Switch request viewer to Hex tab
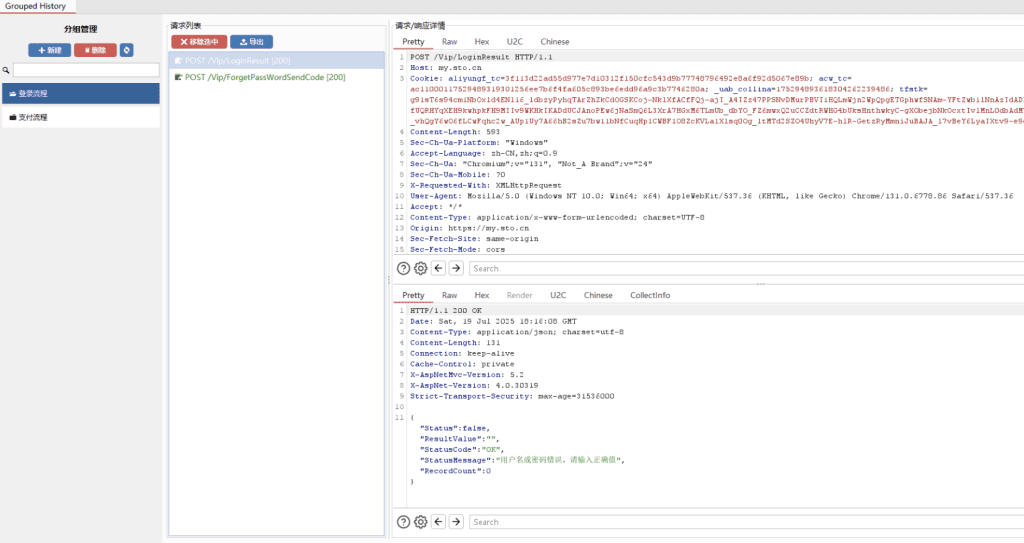The height and width of the screenshot is (543, 1024). 482,42
